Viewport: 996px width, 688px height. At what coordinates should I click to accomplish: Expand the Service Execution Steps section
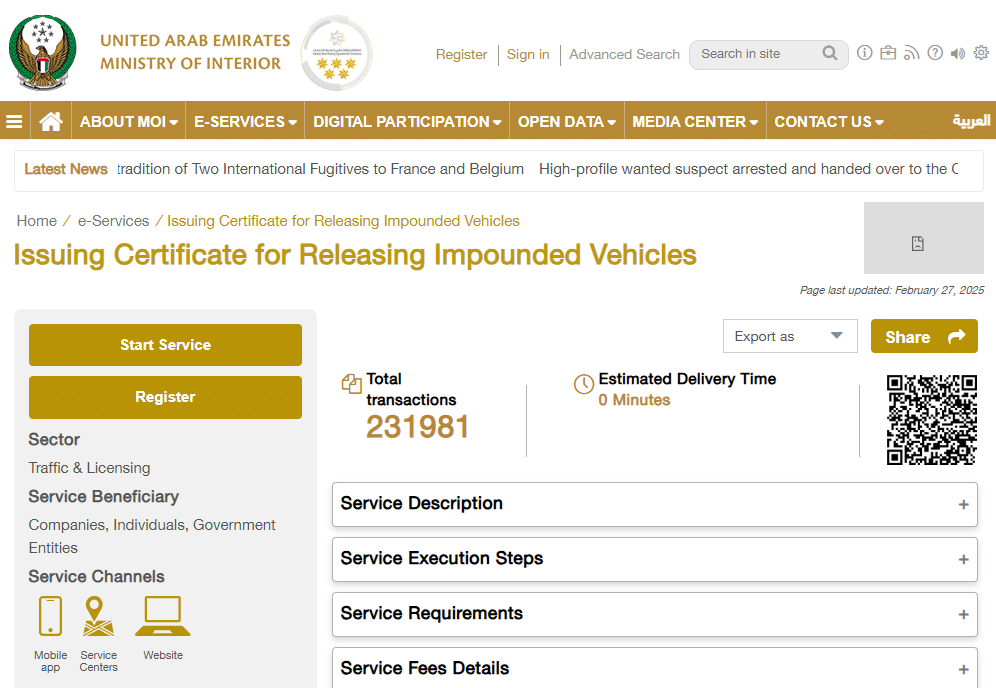(x=654, y=559)
